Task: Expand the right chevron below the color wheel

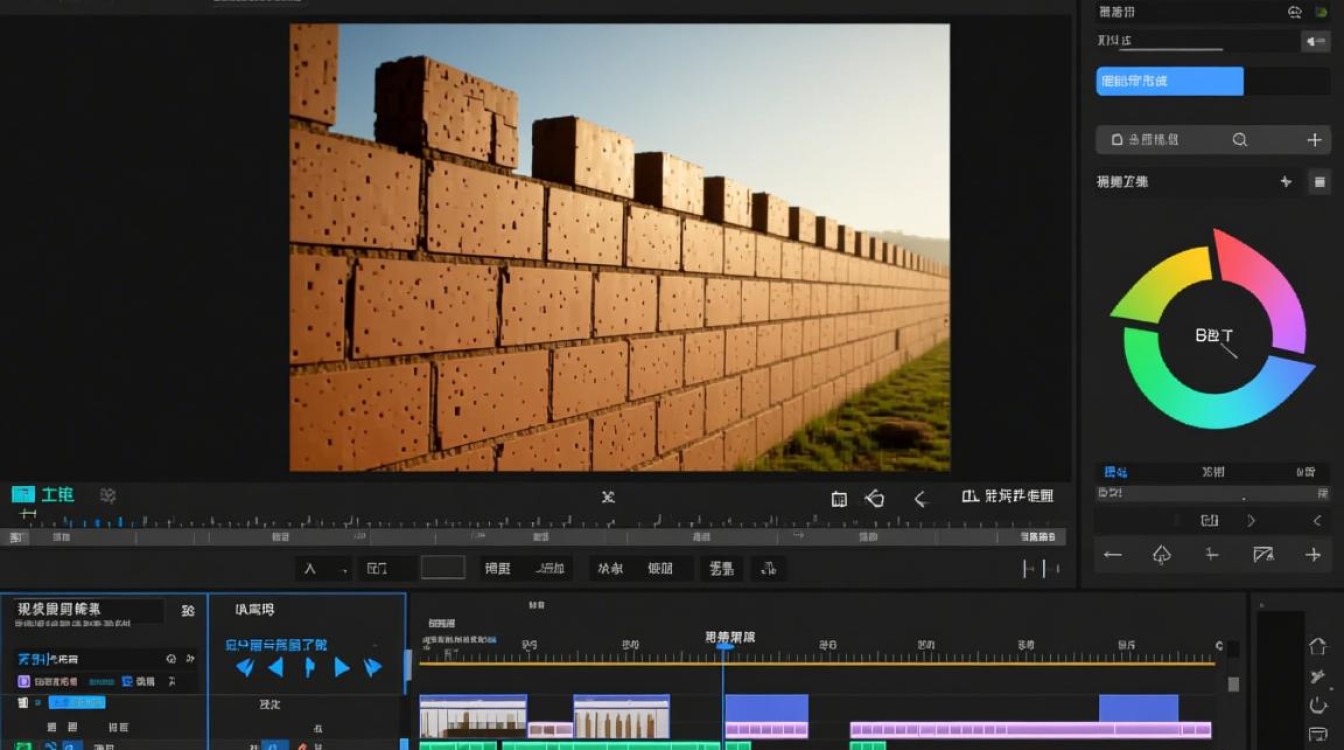Action: pos(1251,521)
